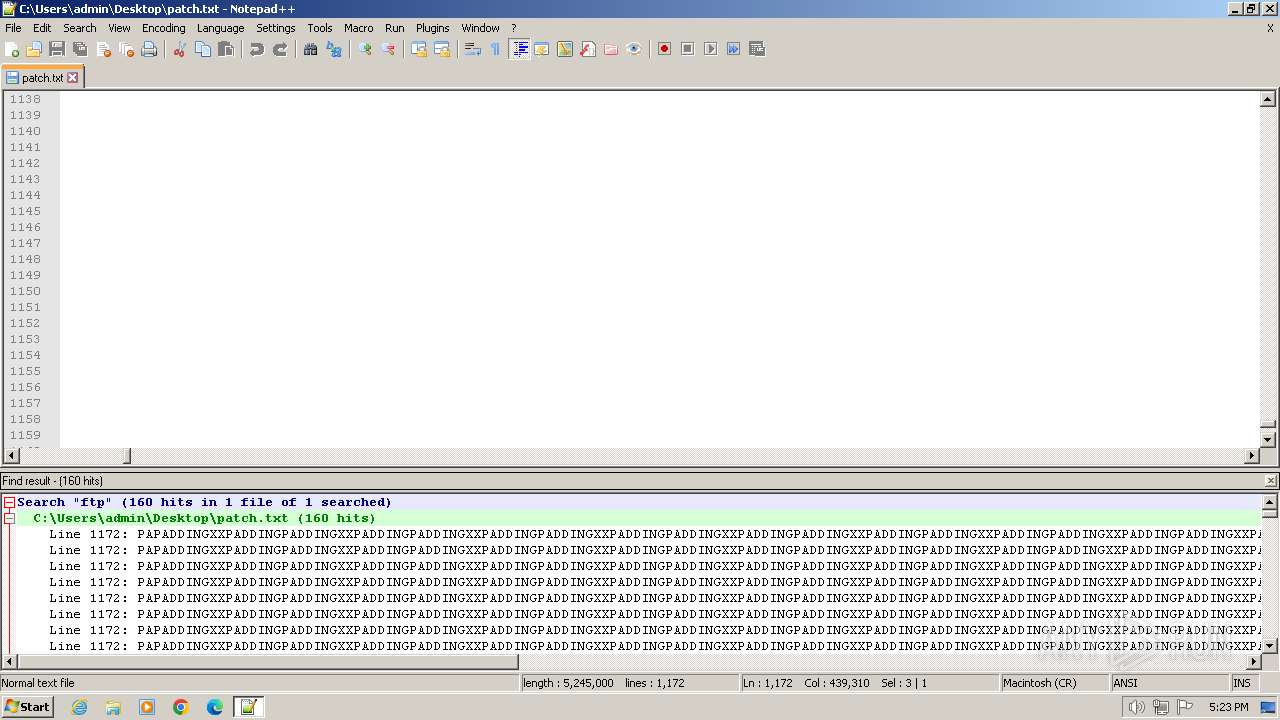Image resolution: width=1280 pixels, height=720 pixels.
Task: Open the Search menu
Action: (x=80, y=28)
